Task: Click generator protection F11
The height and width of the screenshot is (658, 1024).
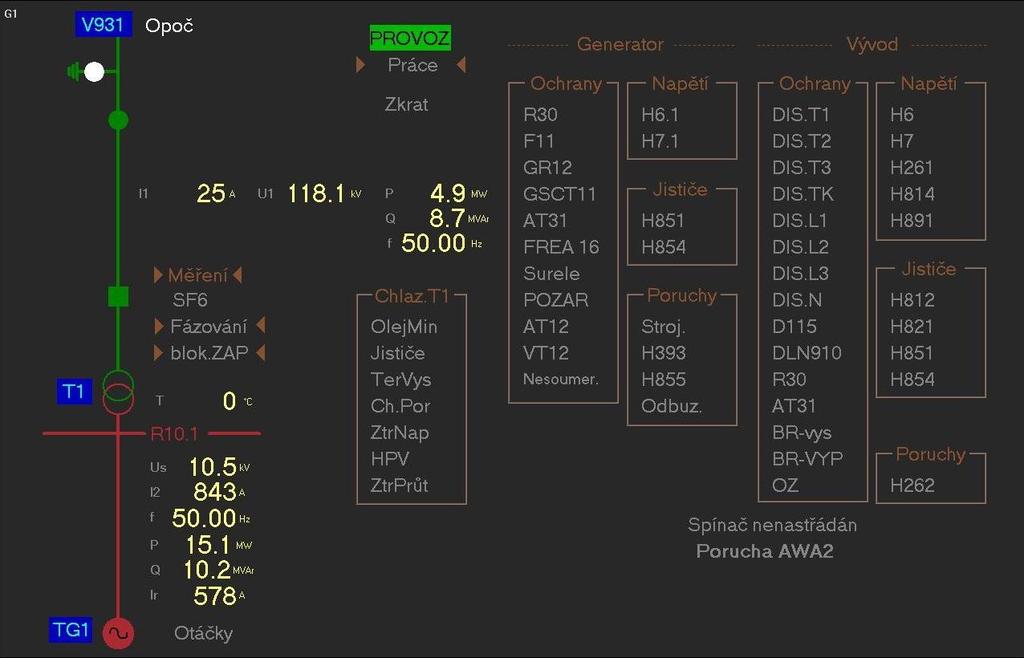Action: click(539, 141)
